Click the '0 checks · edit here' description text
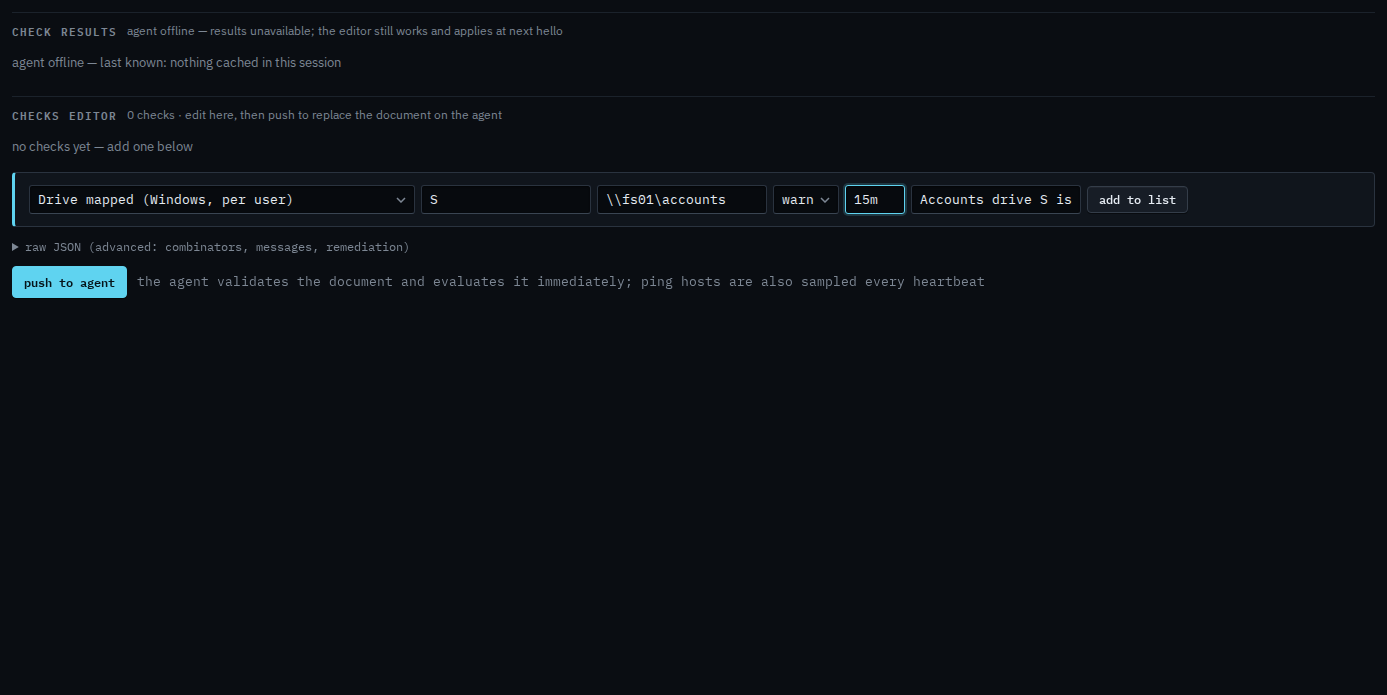1387x695 pixels. click(314, 115)
